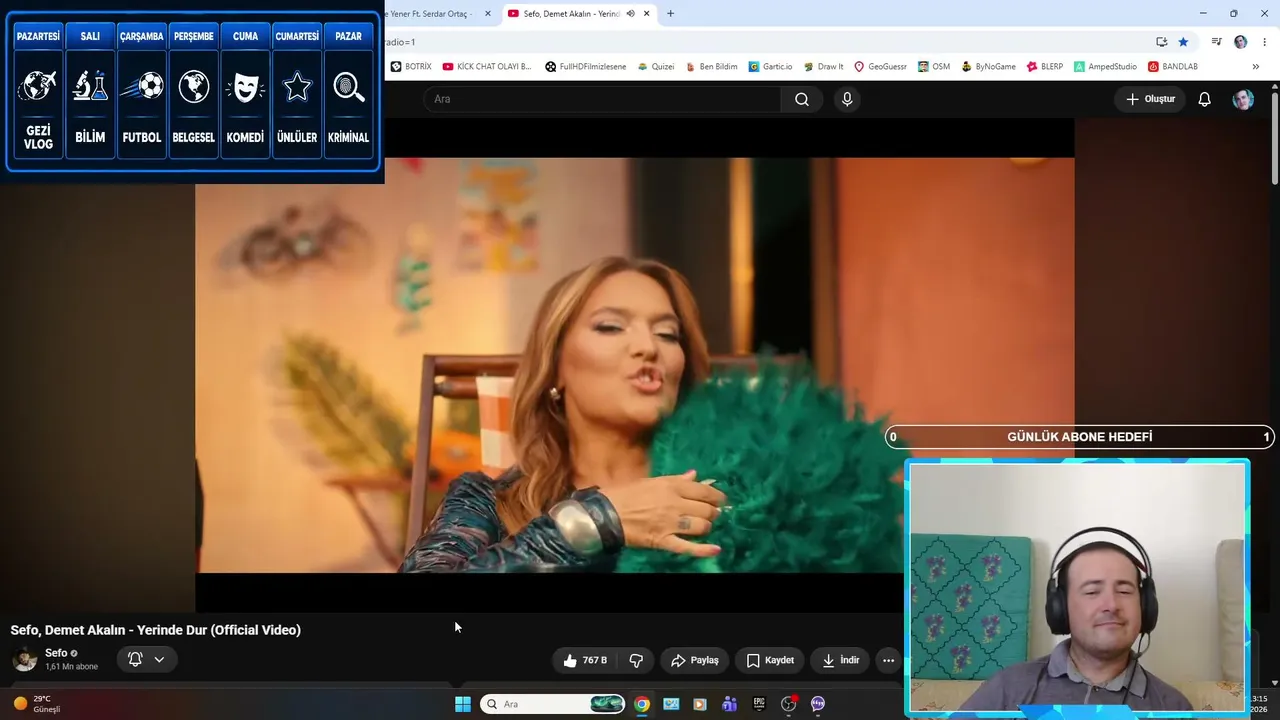Open the Quizei bookmark
1280x720 pixels.
tap(656, 67)
